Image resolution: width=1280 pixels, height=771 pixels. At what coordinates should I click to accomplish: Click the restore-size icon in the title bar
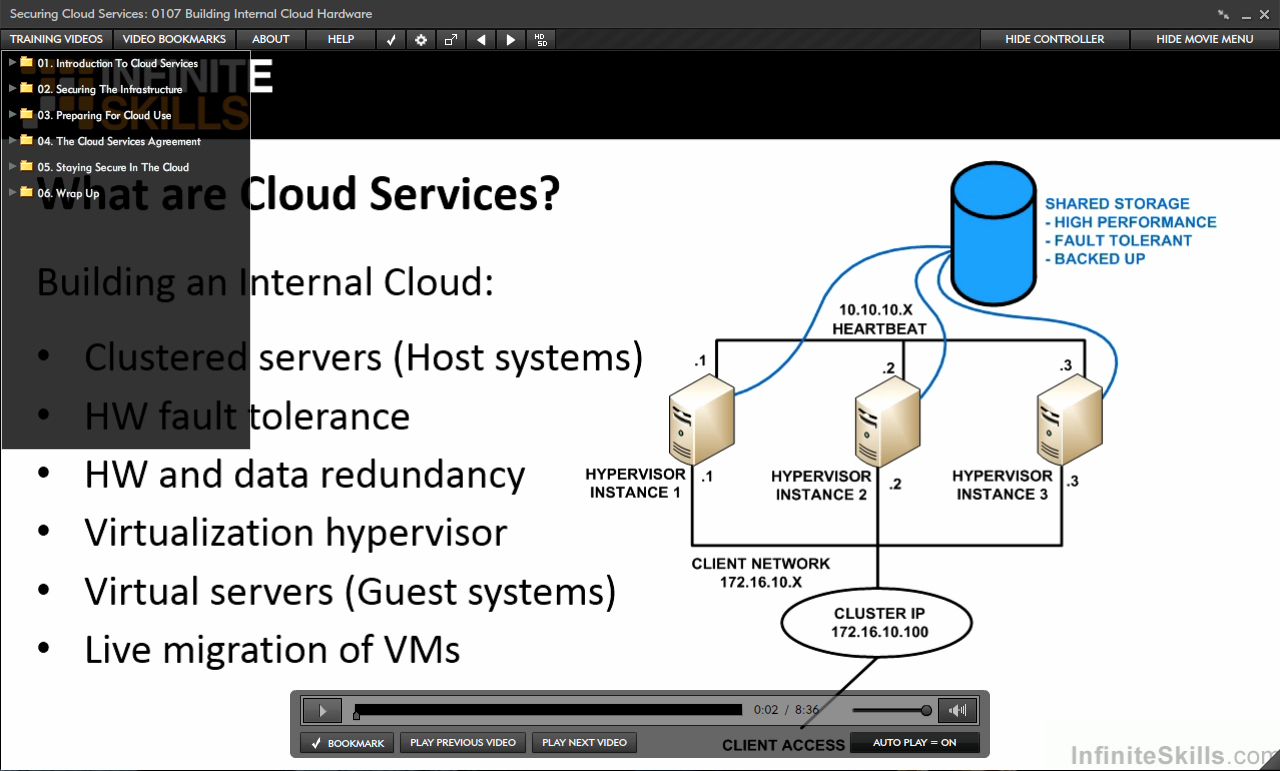tap(1224, 14)
